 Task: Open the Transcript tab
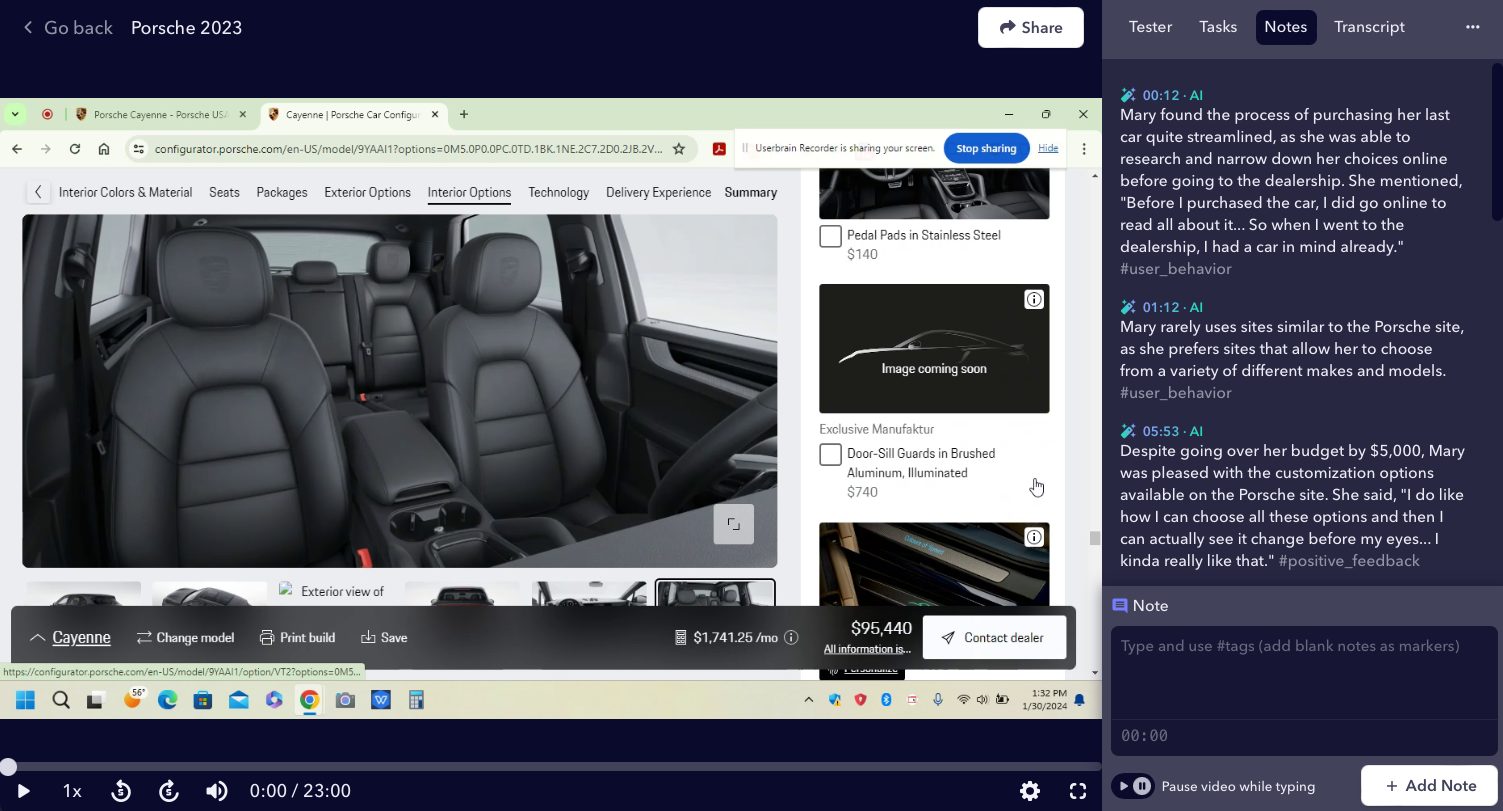1369,27
